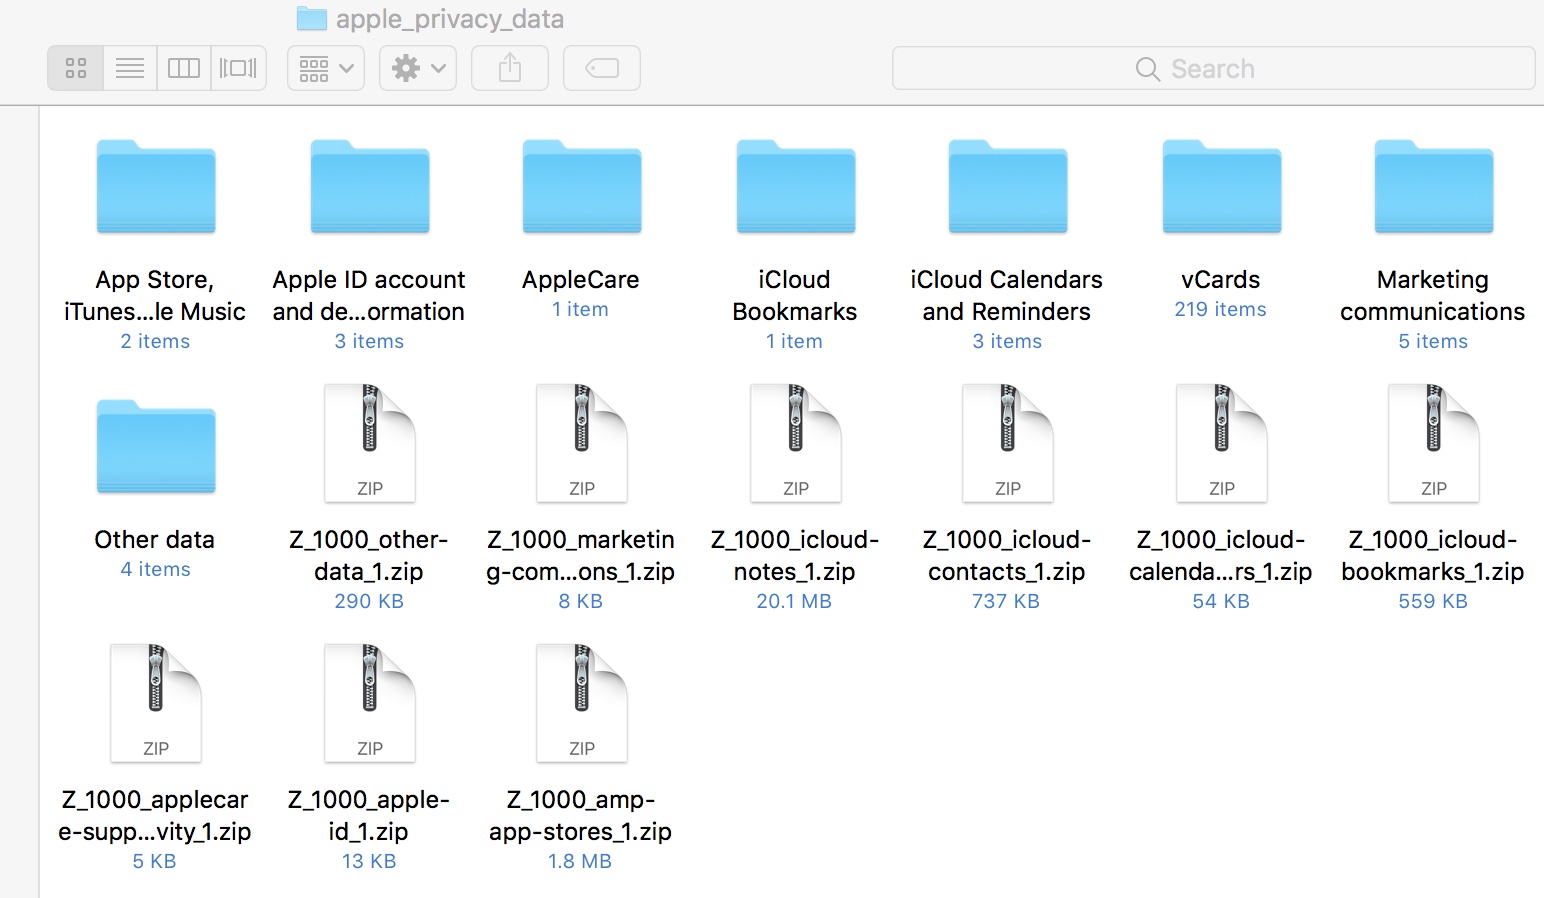Image resolution: width=1544 pixels, height=898 pixels.
Task: Click the 'Z_1000_icloud-notes_1.zip' file name
Action: click(x=794, y=556)
